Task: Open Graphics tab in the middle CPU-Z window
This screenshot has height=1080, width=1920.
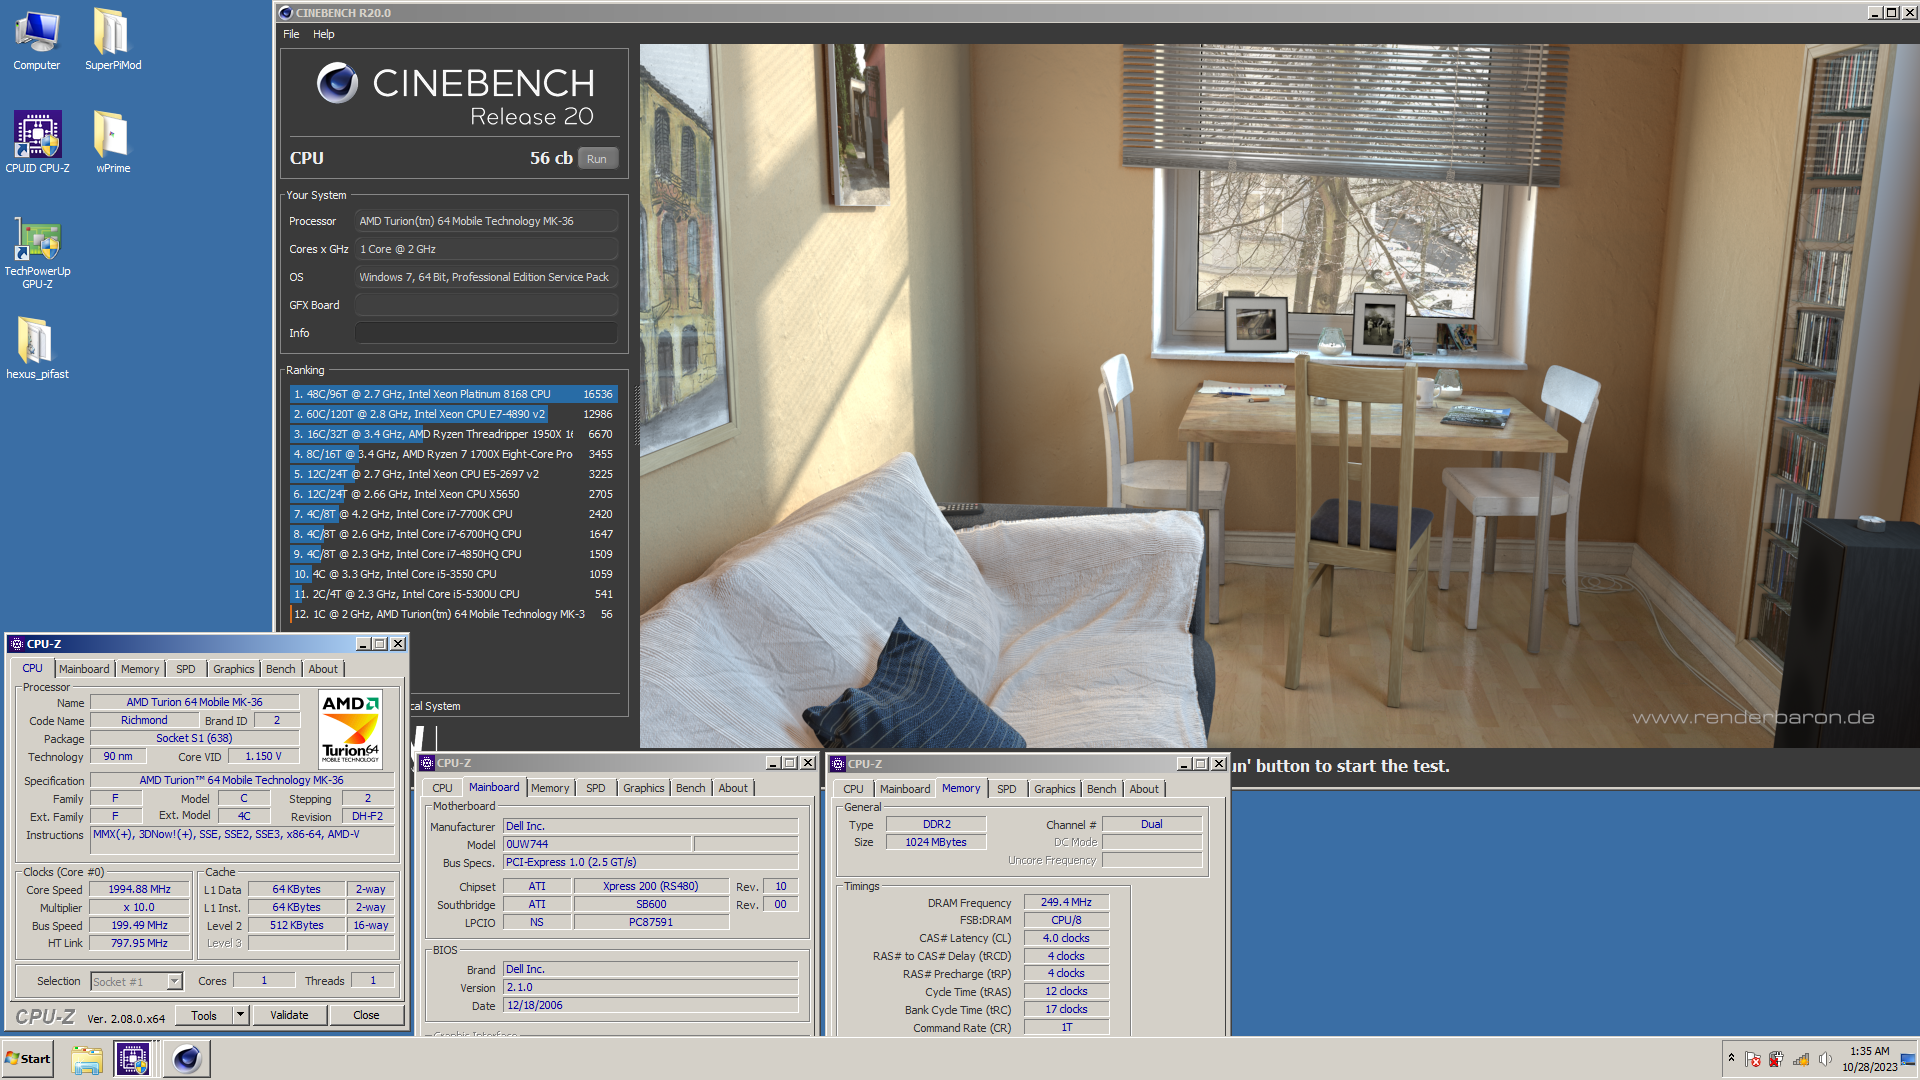Action: click(644, 788)
